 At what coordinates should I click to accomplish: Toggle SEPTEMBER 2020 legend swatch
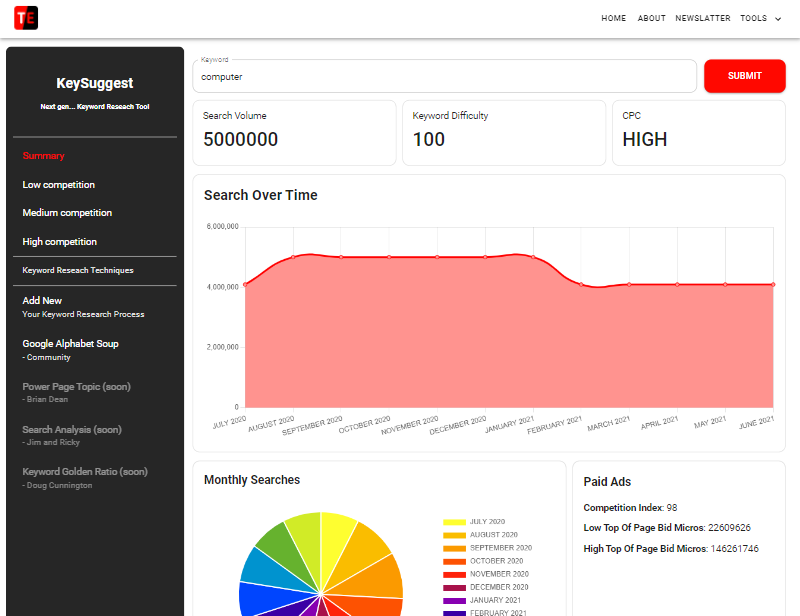coord(454,548)
